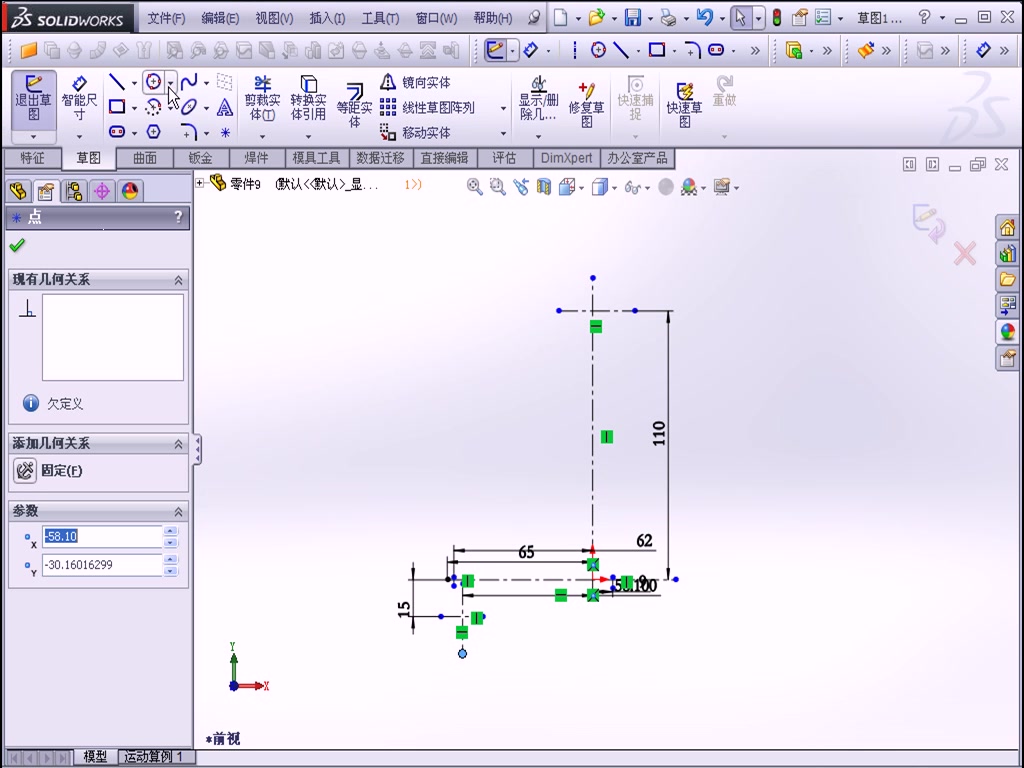Open the 工具(T) menu

[x=381, y=18]
